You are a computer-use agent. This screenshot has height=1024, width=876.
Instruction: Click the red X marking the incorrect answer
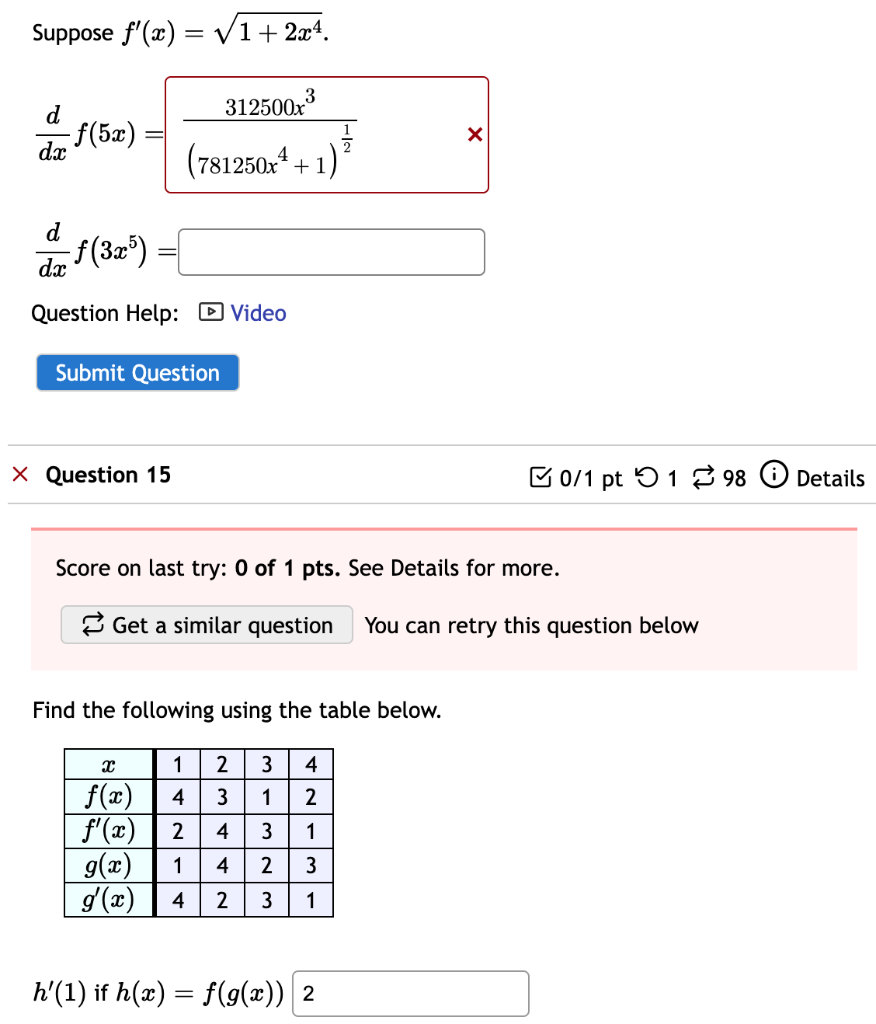tap(473, 134)
